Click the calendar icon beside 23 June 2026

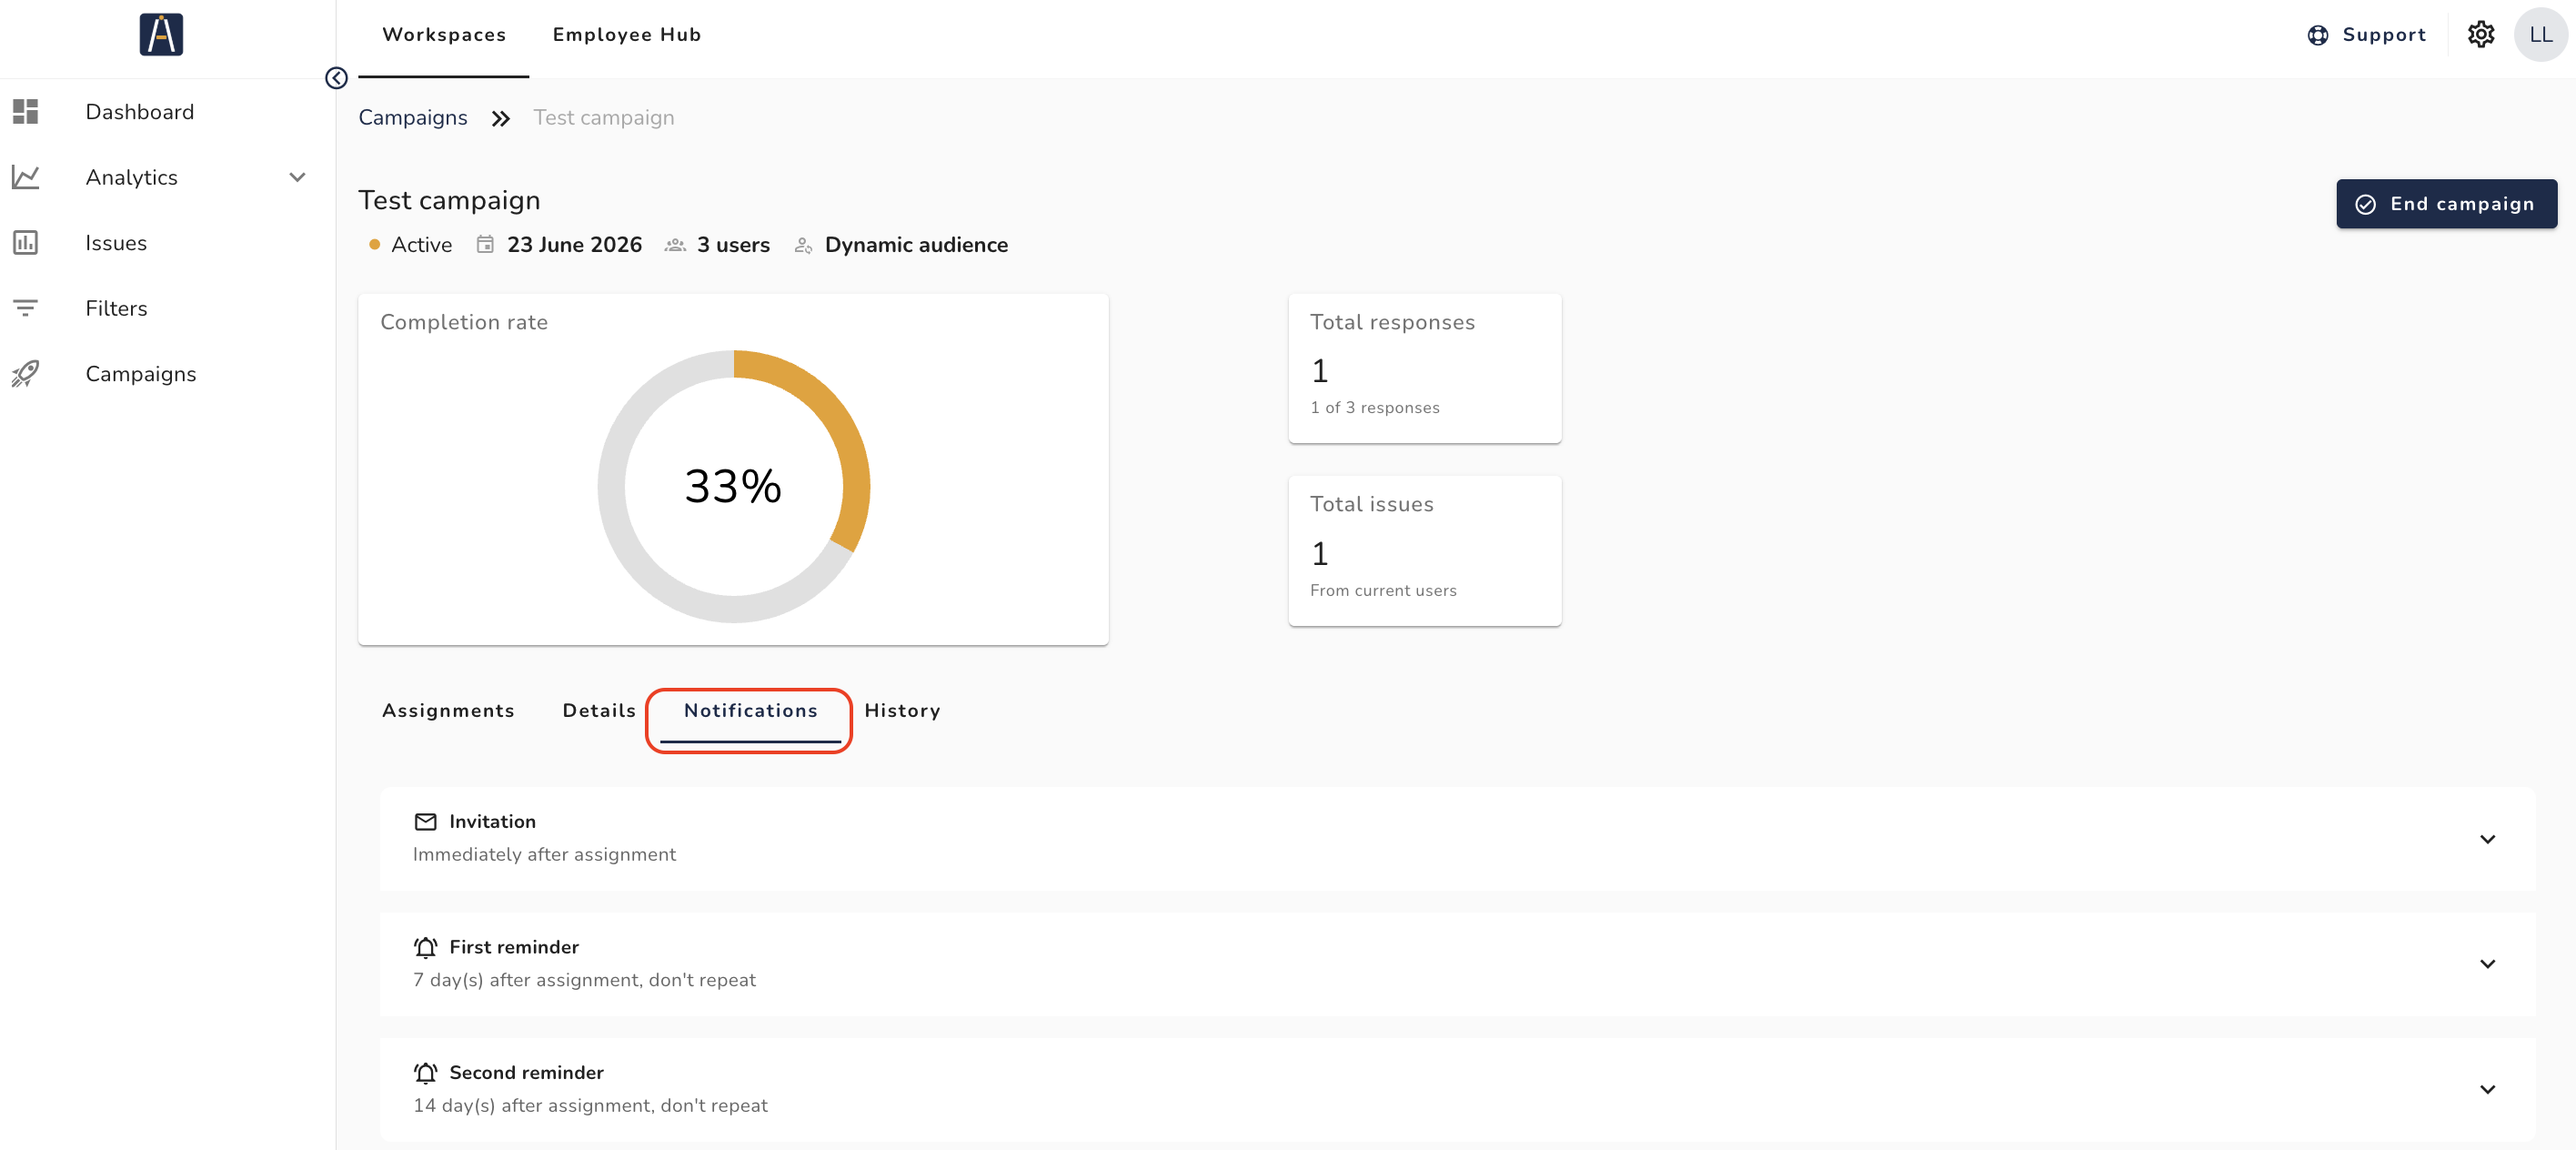(x=485, y=244)
